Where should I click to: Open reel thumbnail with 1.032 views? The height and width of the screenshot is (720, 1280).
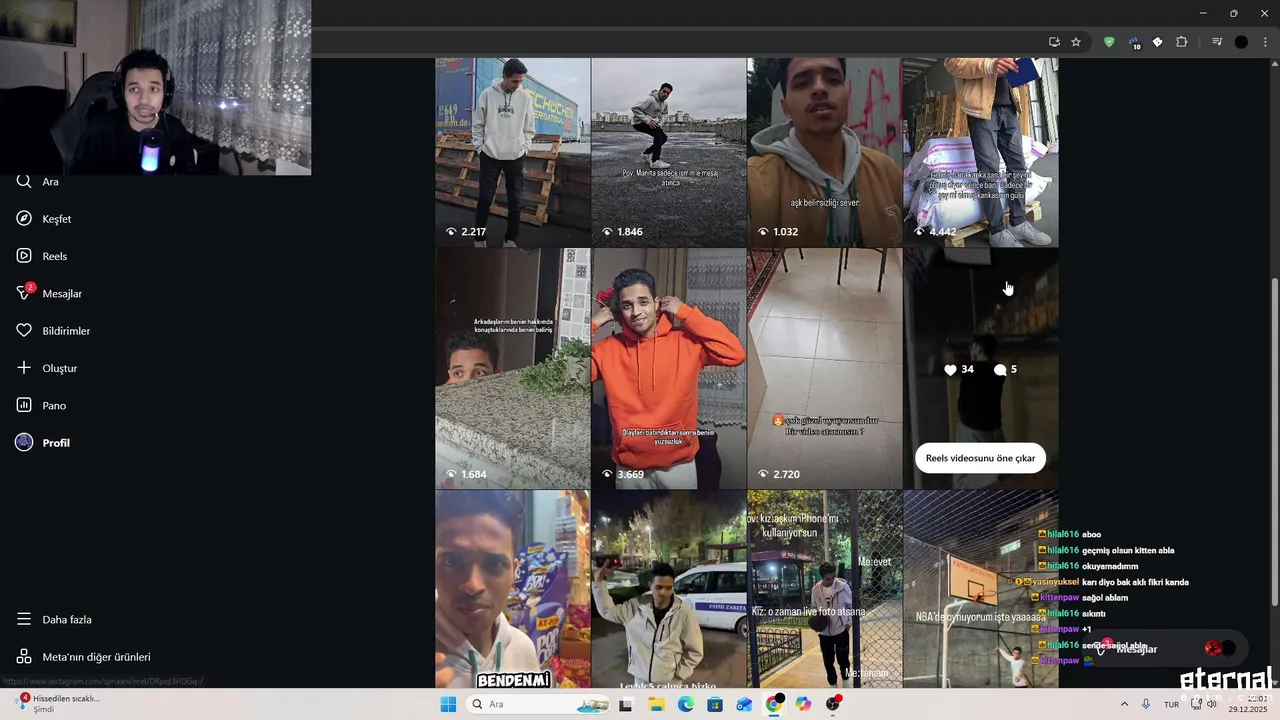pyautogui.click(x=824, y=152)
